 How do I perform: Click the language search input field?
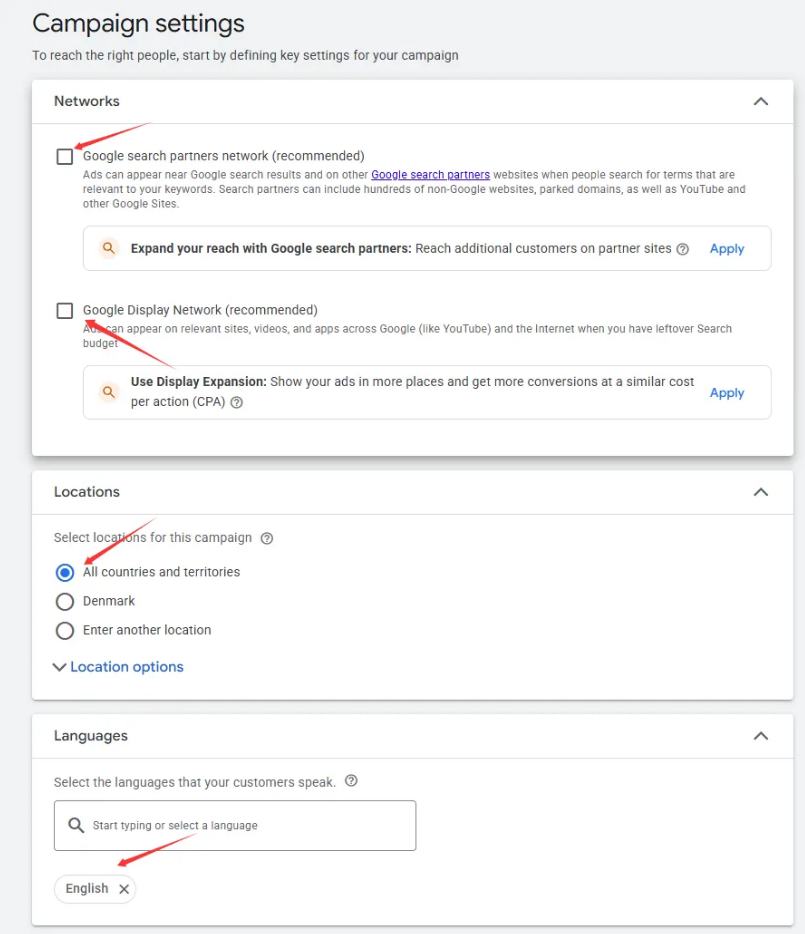[235, 825]
